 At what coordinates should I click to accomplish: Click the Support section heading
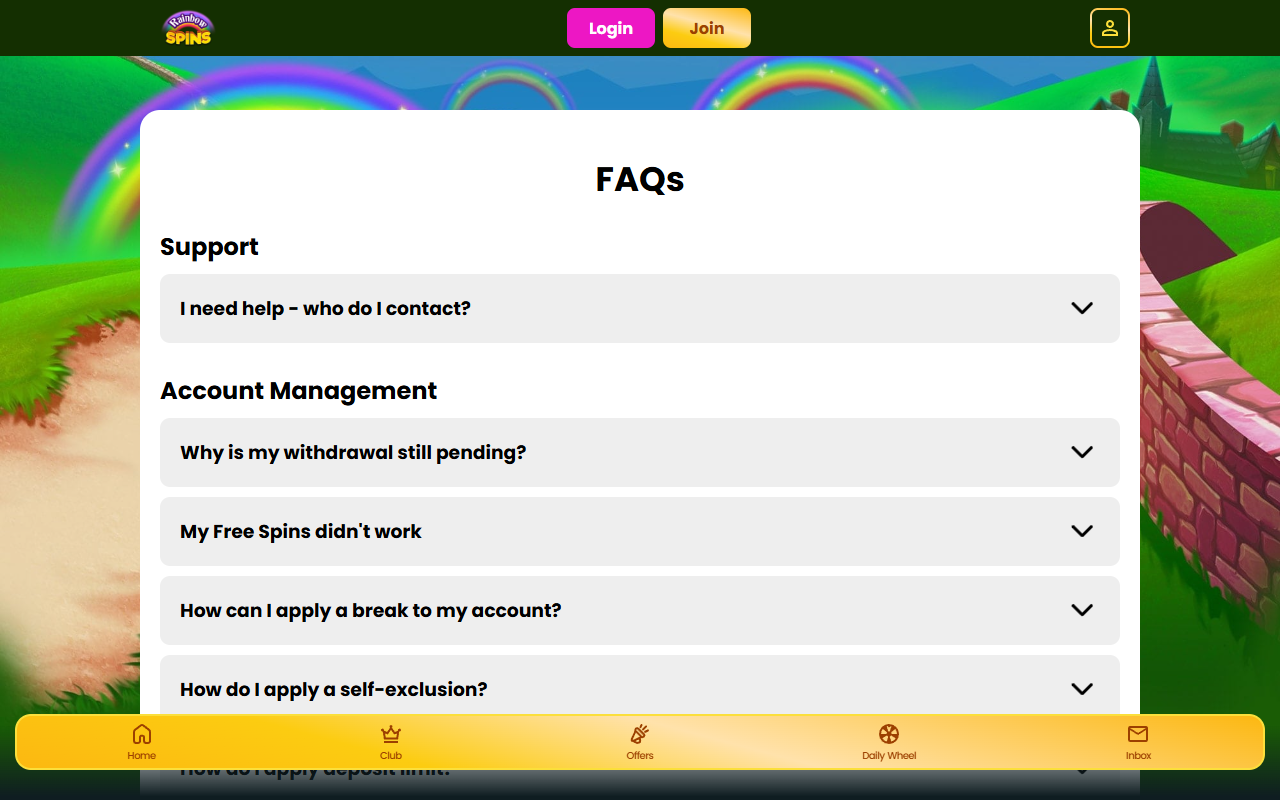(209, 246)
